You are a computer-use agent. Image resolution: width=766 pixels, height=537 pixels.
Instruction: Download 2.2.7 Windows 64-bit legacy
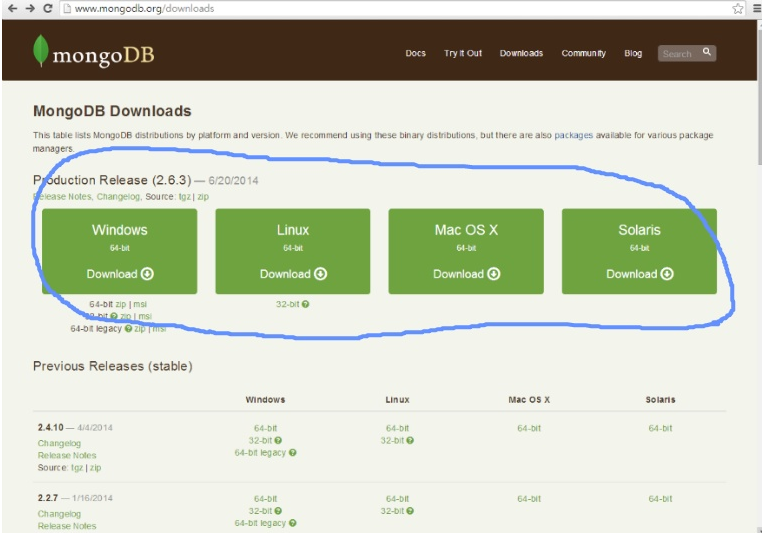[x=260, y=523]
